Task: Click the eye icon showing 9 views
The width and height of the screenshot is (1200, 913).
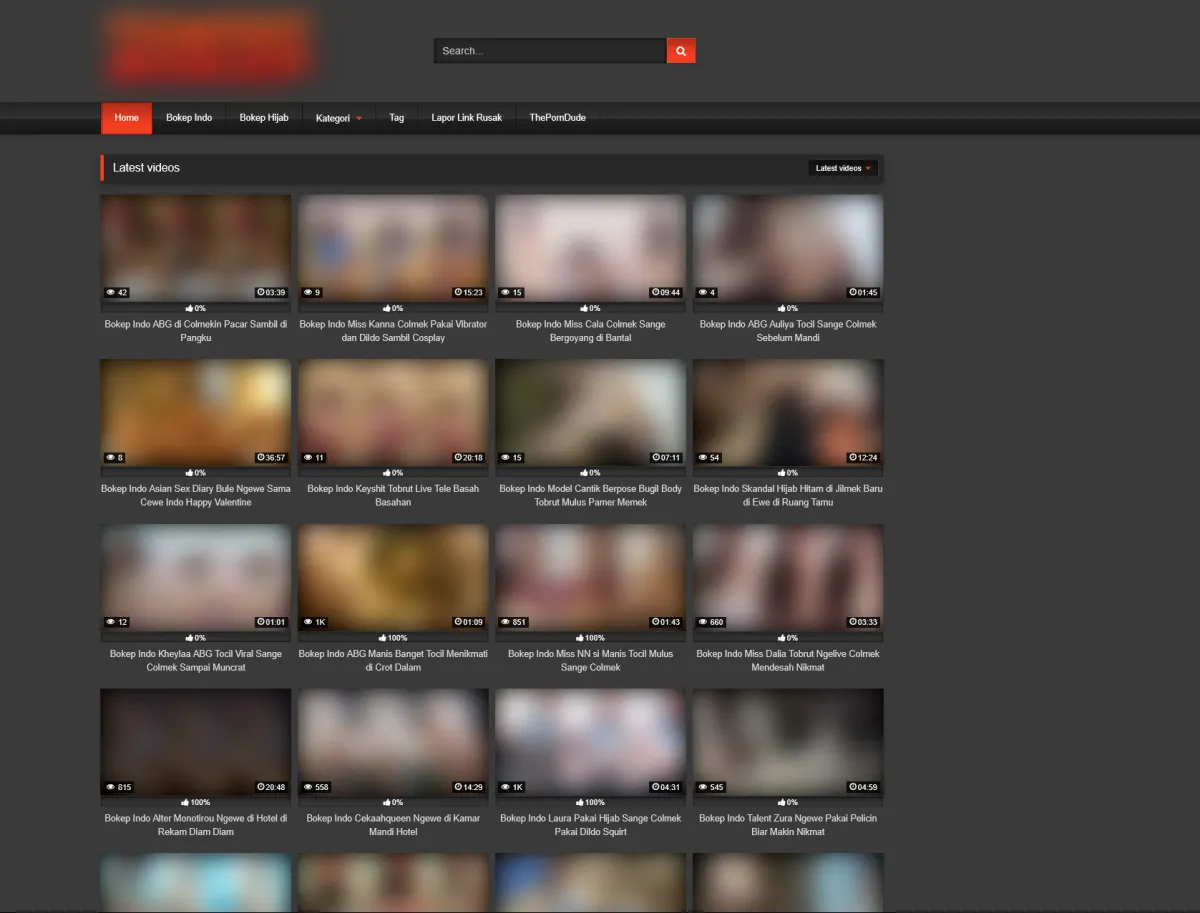Action: pos(308,293)
